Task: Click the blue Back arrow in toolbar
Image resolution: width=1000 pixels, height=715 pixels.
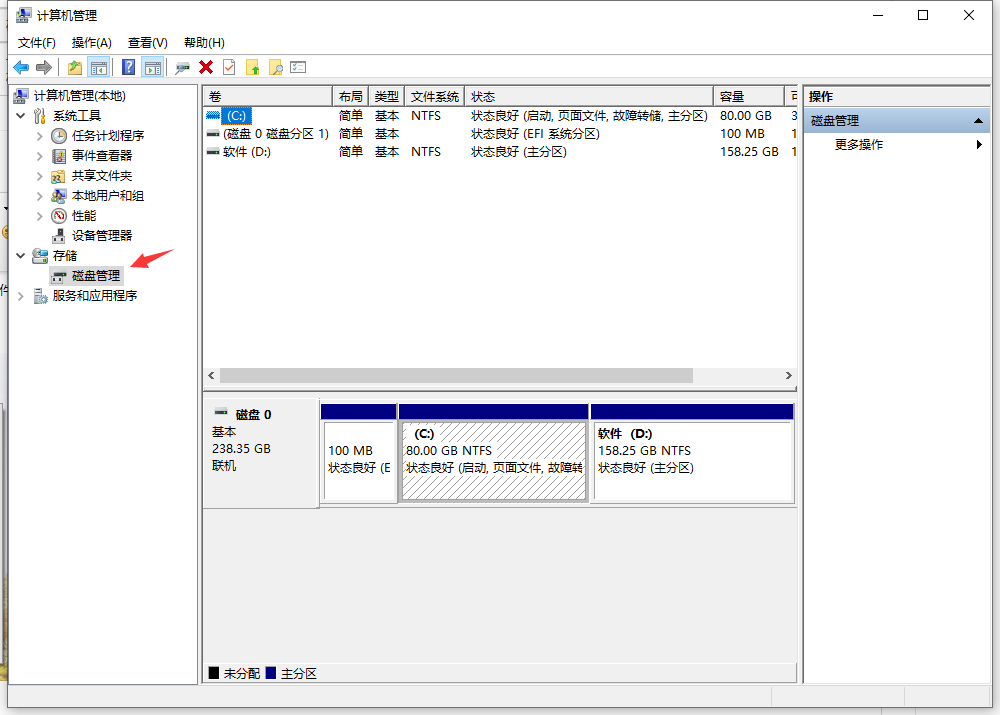Action: [21, 67]
